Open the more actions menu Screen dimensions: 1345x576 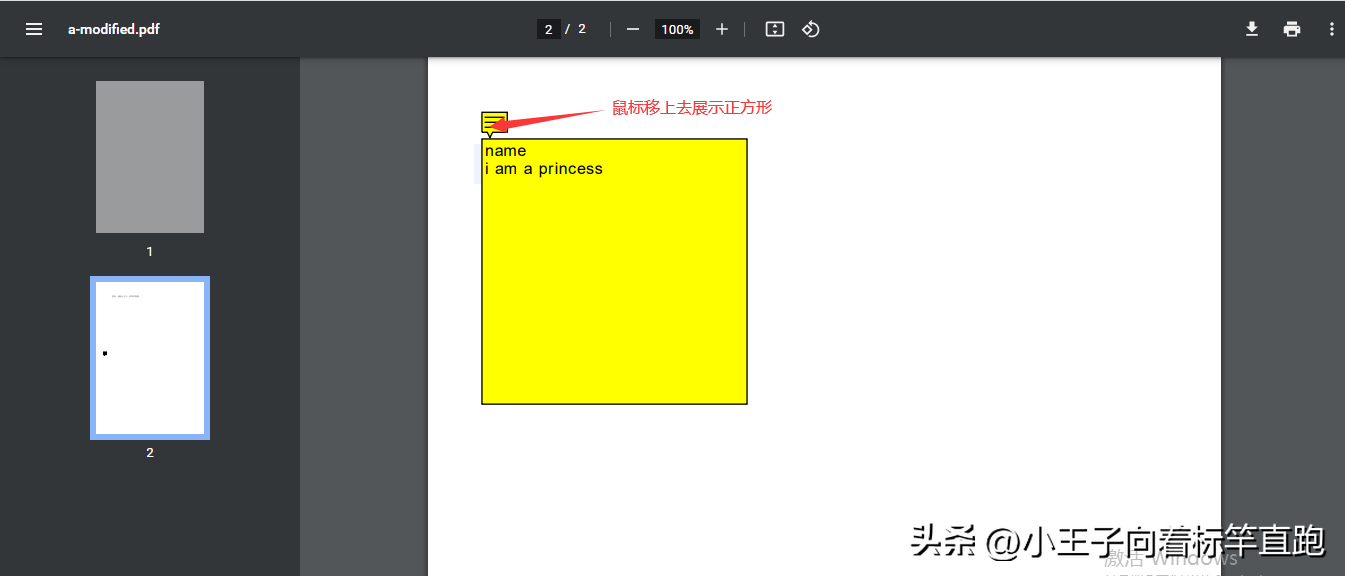[x=1332, y=29]
